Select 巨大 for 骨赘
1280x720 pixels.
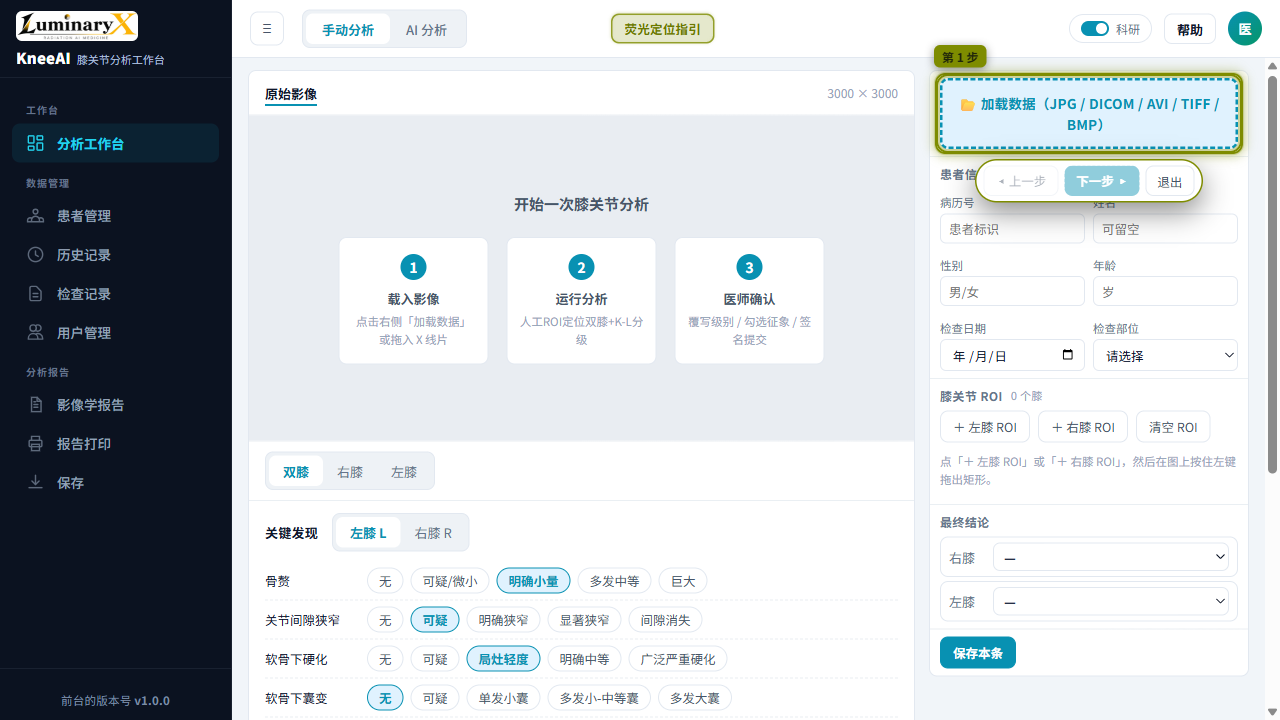pyautogui.click(x=683, y=581)
